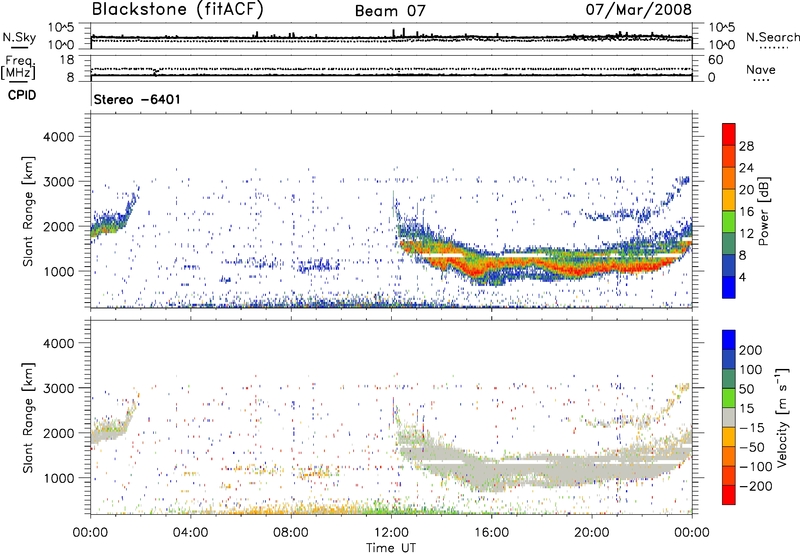Click the '60' tick on the Nave axis
The height and width of the screenshot is (554, 800).
point(715,60)
